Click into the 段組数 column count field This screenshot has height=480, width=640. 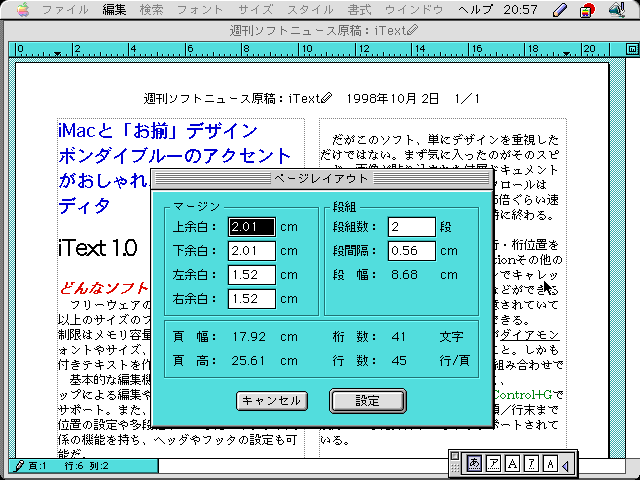coord(411,227)
